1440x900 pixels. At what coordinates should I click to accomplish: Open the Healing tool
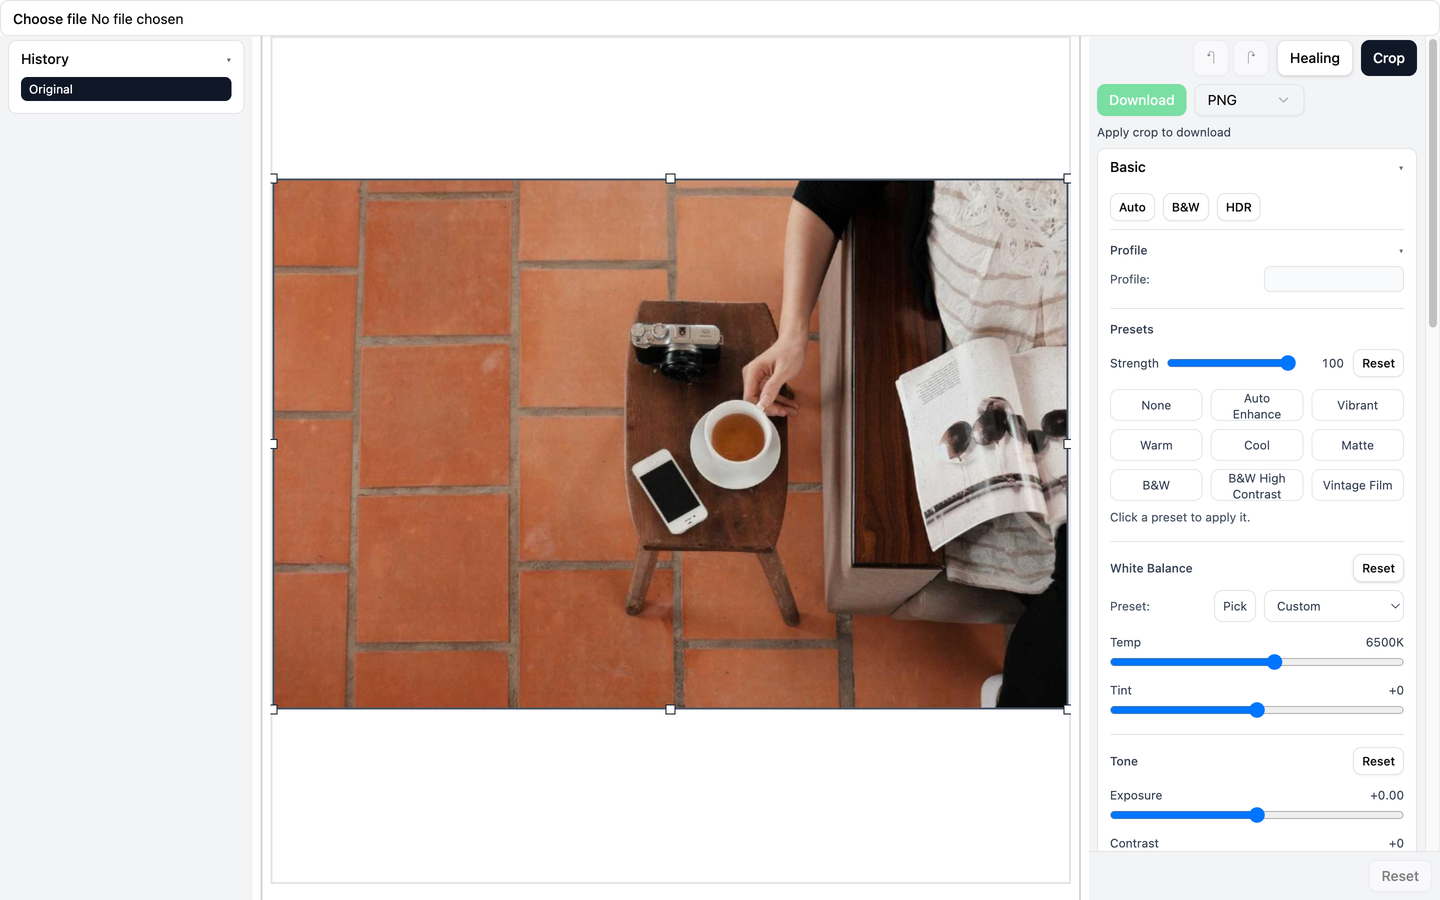[x=1314, y=58]
